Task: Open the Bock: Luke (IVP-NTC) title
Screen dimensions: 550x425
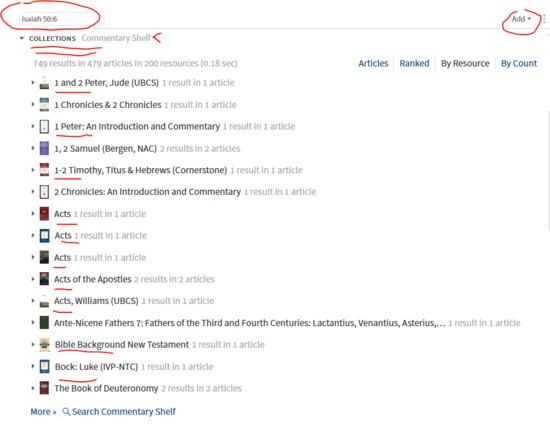Action: tap(96, 367)
